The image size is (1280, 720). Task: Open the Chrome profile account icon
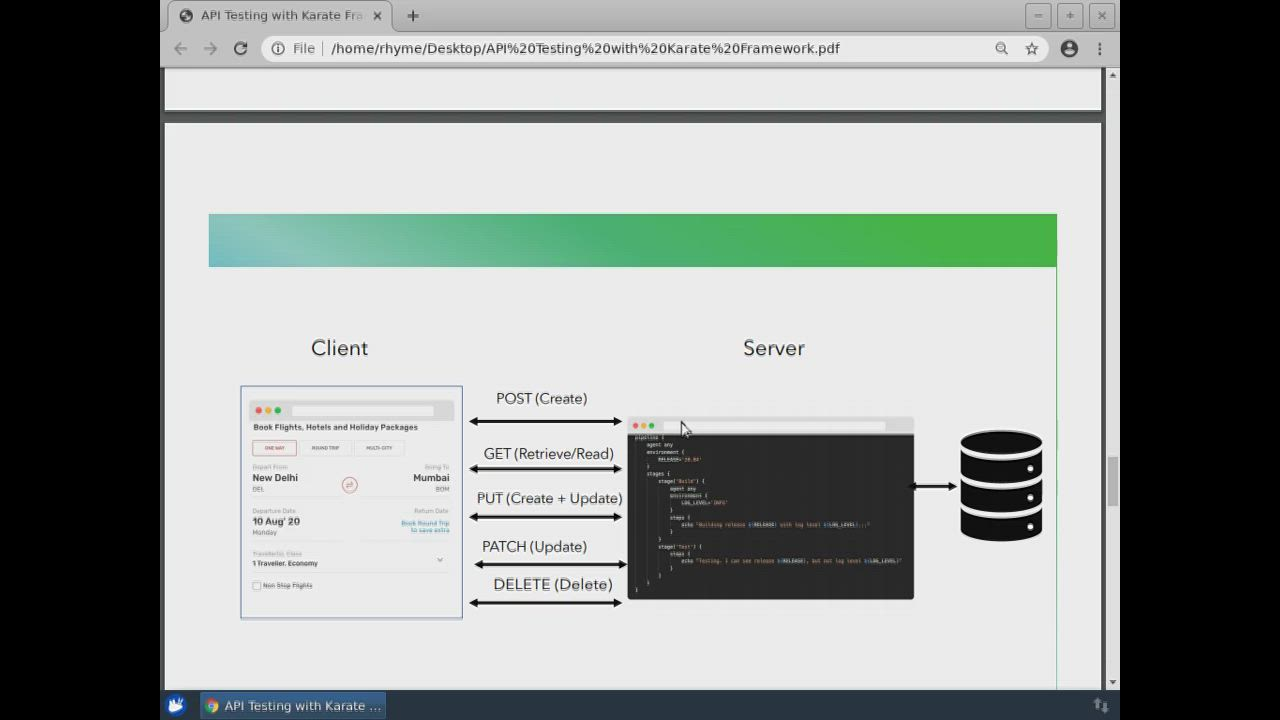(x=1069, y=48)
